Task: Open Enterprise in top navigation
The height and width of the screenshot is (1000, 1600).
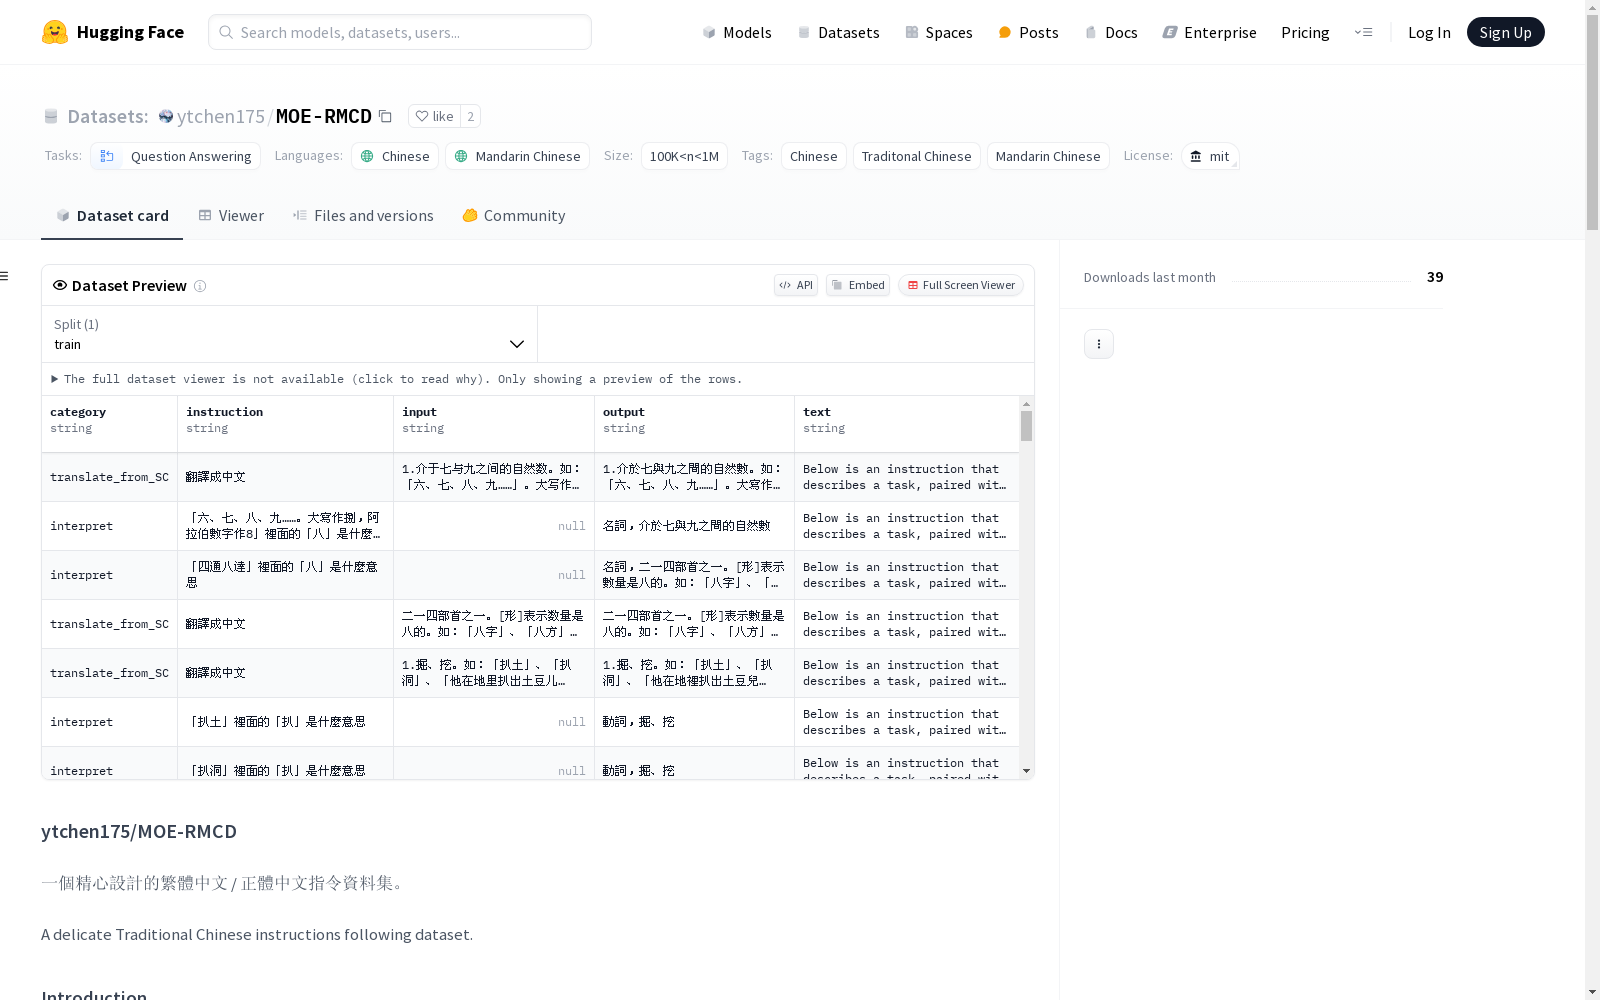Action: 1209,32
